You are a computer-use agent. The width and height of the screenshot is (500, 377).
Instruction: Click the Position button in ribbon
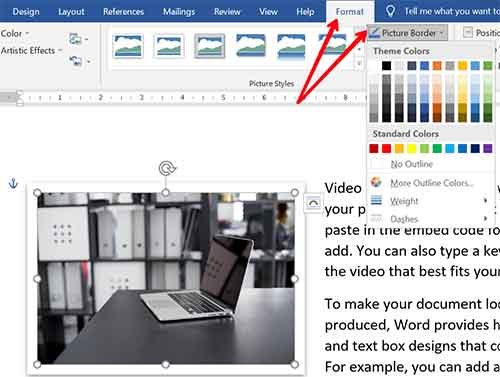click(x=482, y=33)
